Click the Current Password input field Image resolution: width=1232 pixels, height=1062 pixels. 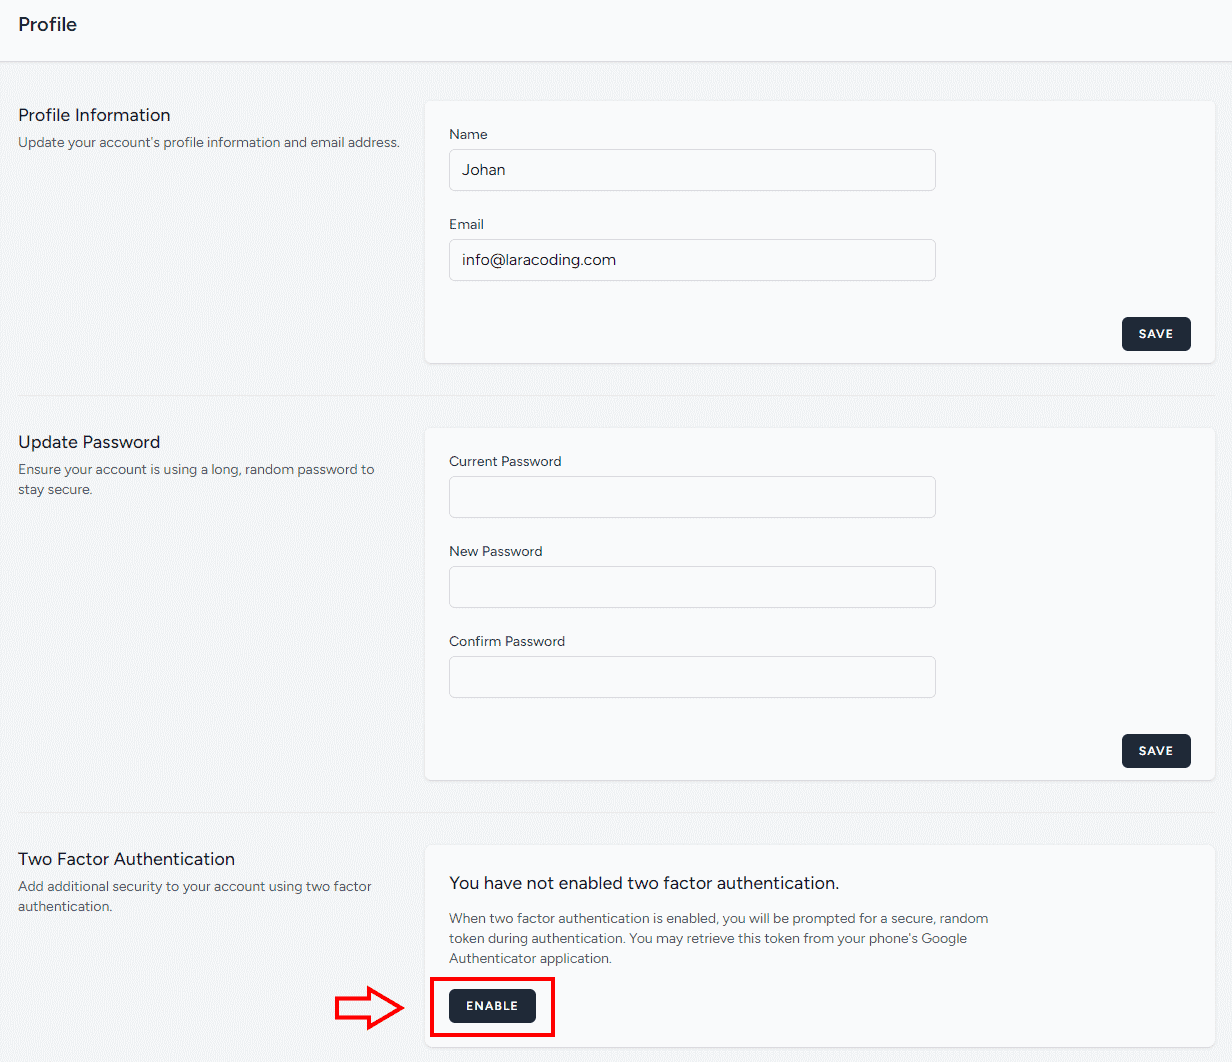(692, 497)
